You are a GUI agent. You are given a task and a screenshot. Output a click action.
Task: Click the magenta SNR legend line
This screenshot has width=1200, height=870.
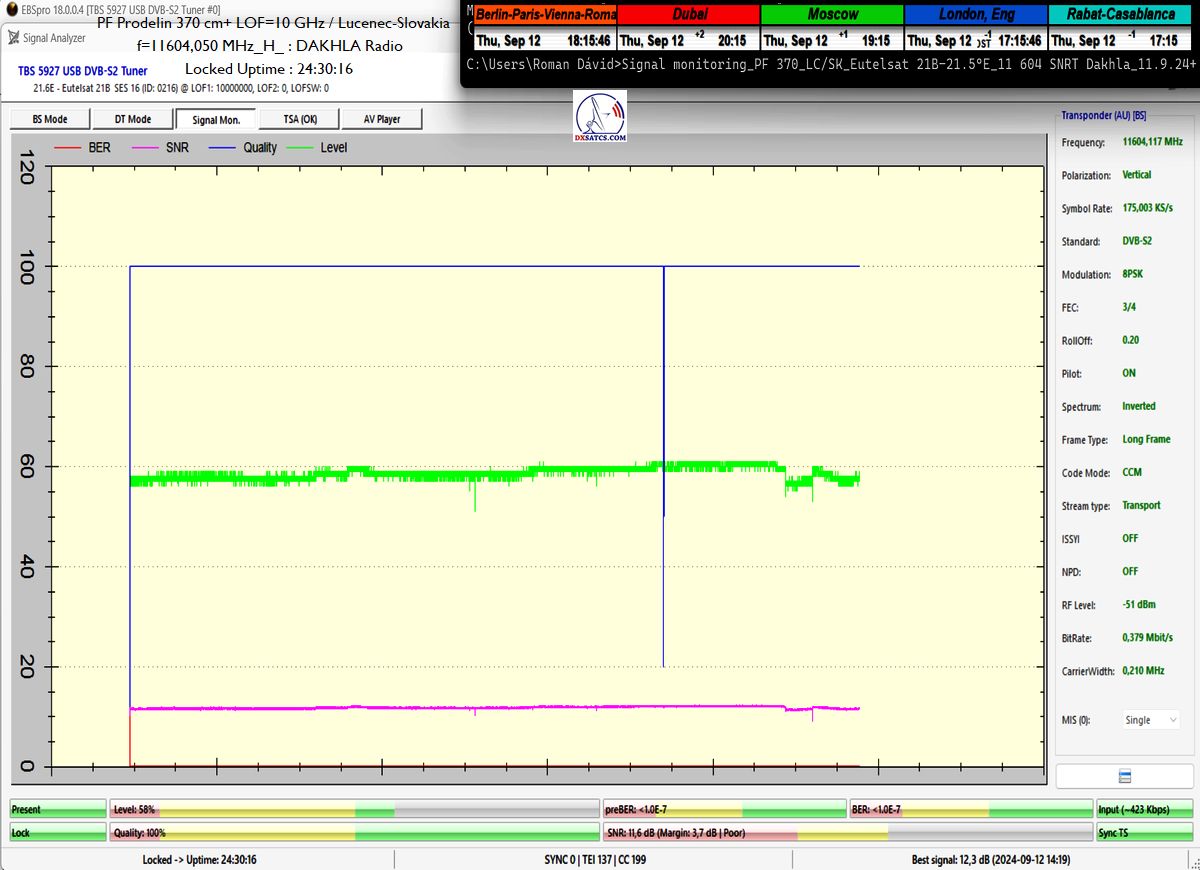[x=145, y=148]
